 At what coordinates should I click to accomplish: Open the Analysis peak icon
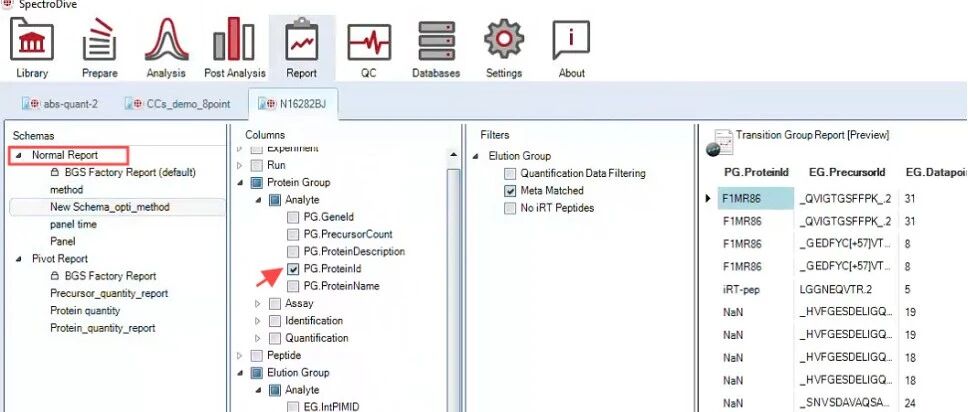tap(166, 38)
